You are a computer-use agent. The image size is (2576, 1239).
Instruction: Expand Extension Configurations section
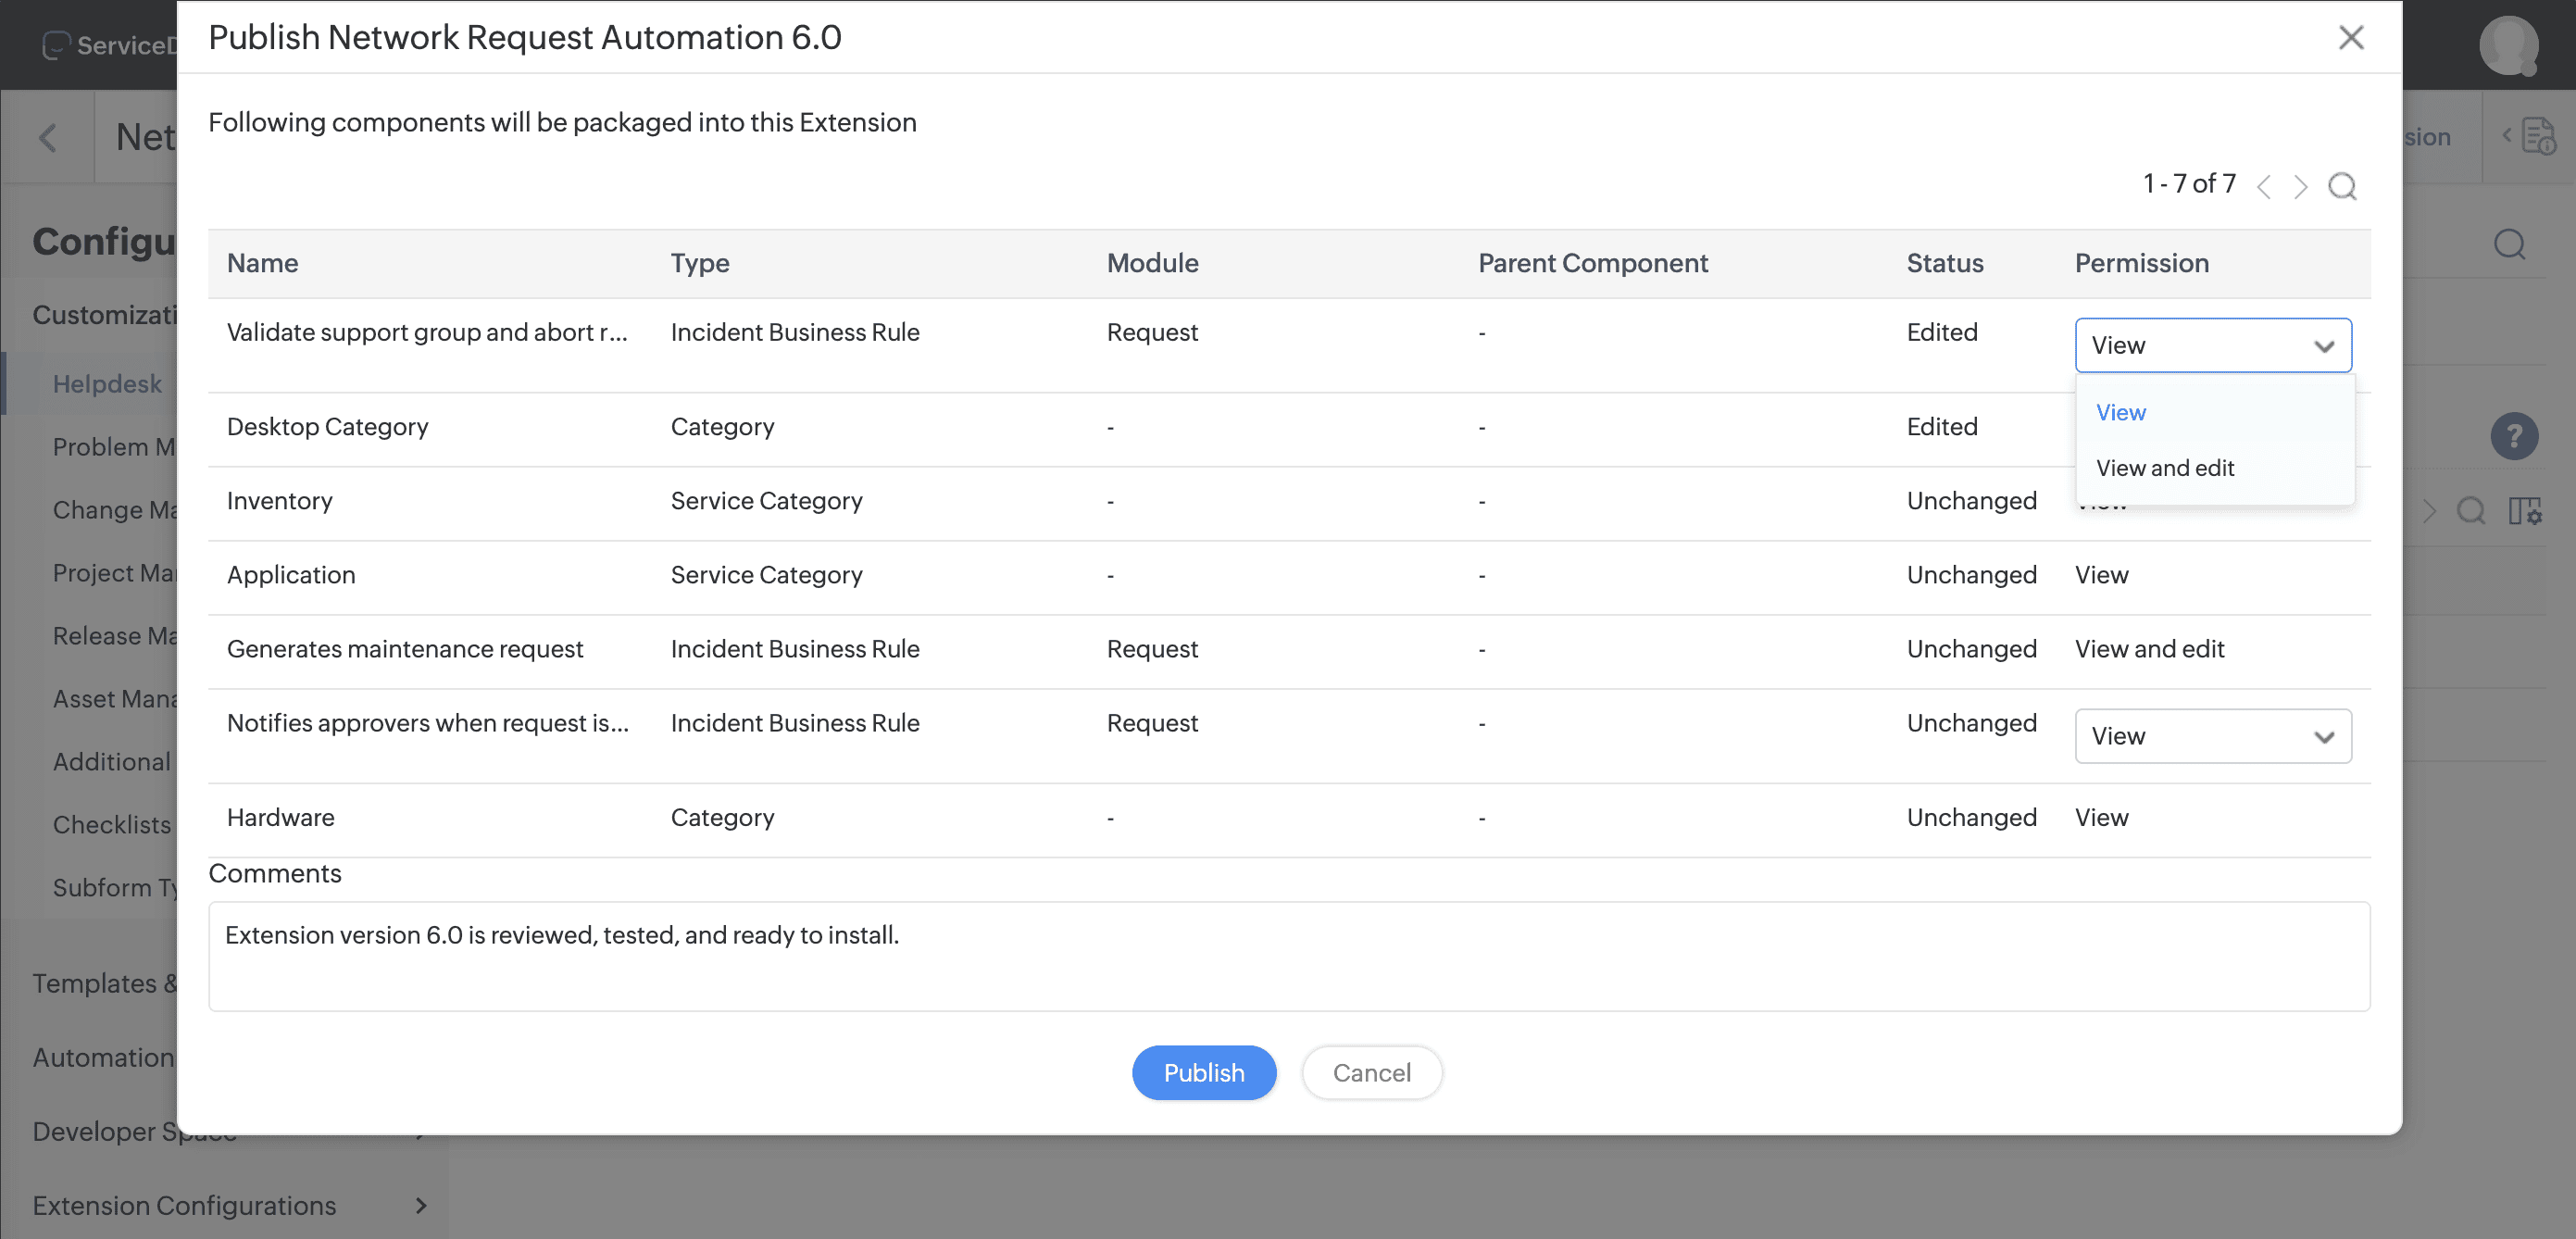click(421, 1205)
